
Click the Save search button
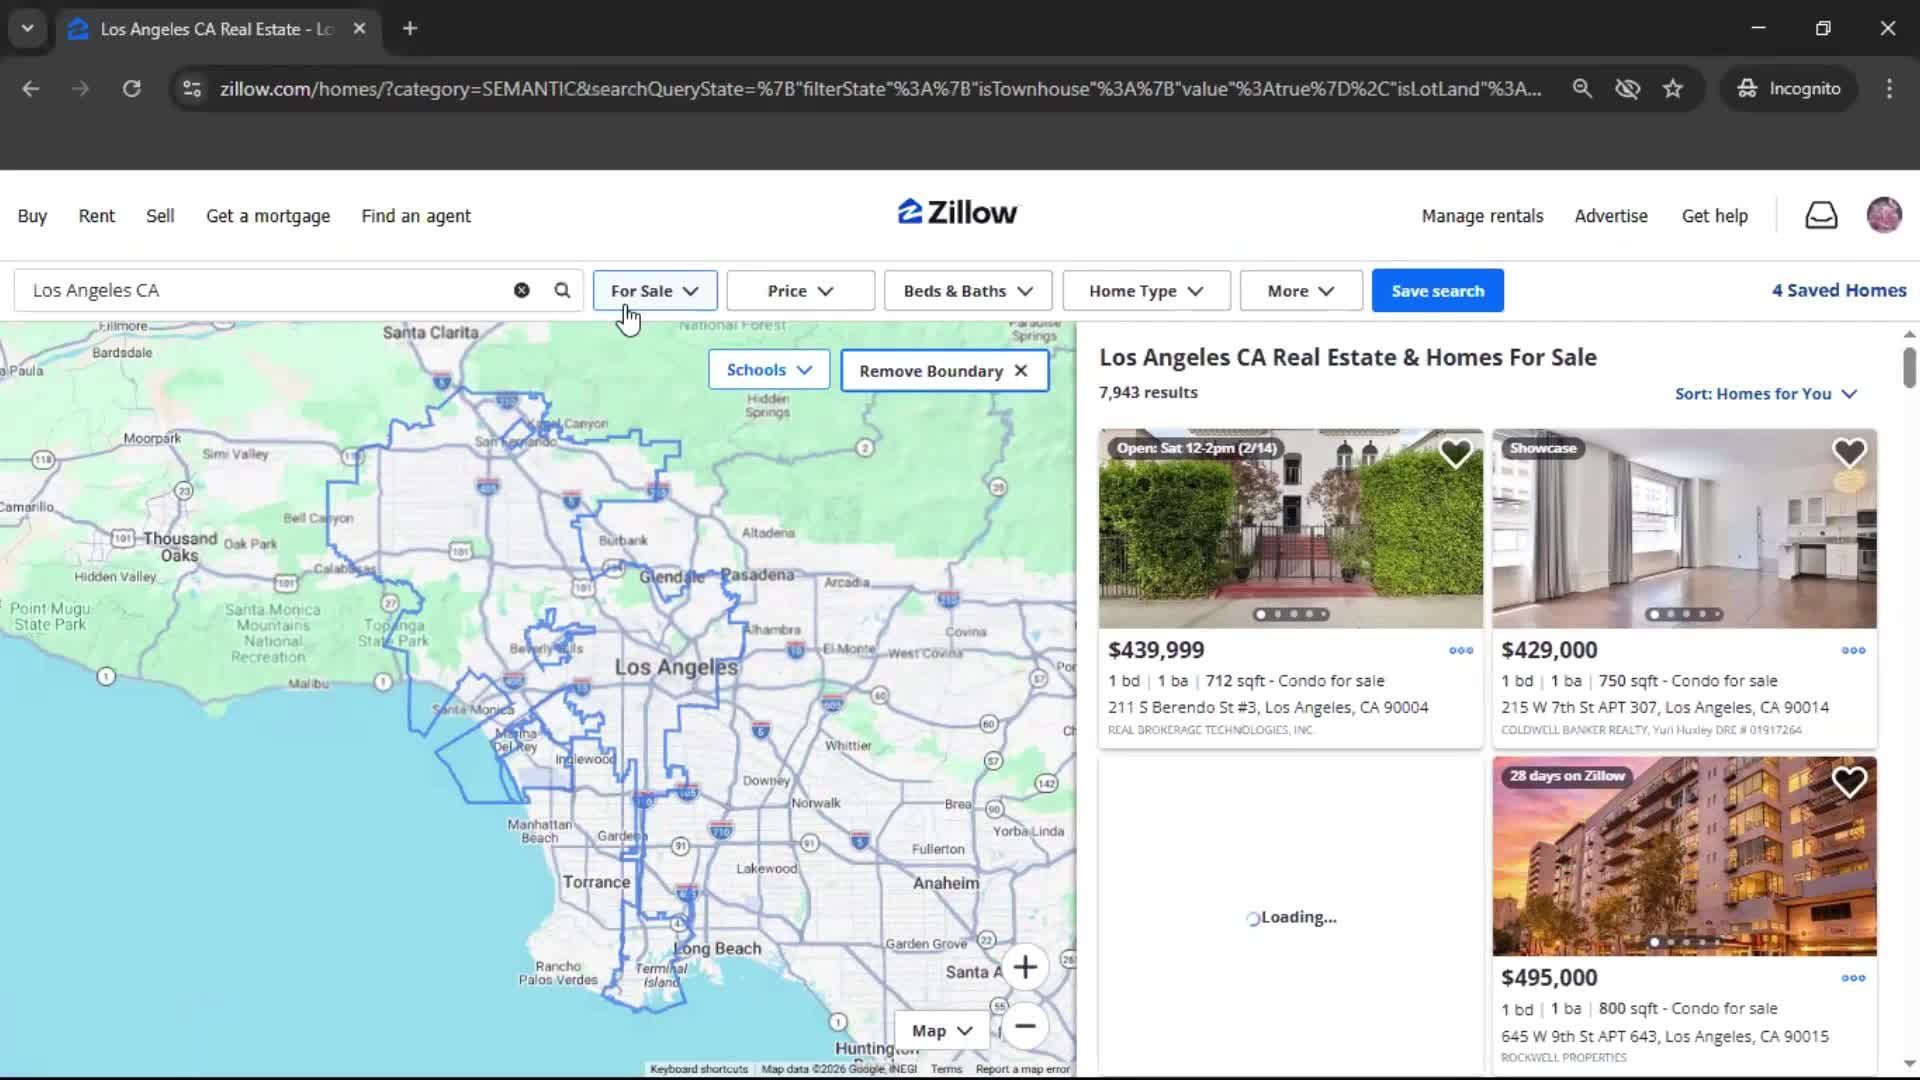click(x=1437, y=290)
